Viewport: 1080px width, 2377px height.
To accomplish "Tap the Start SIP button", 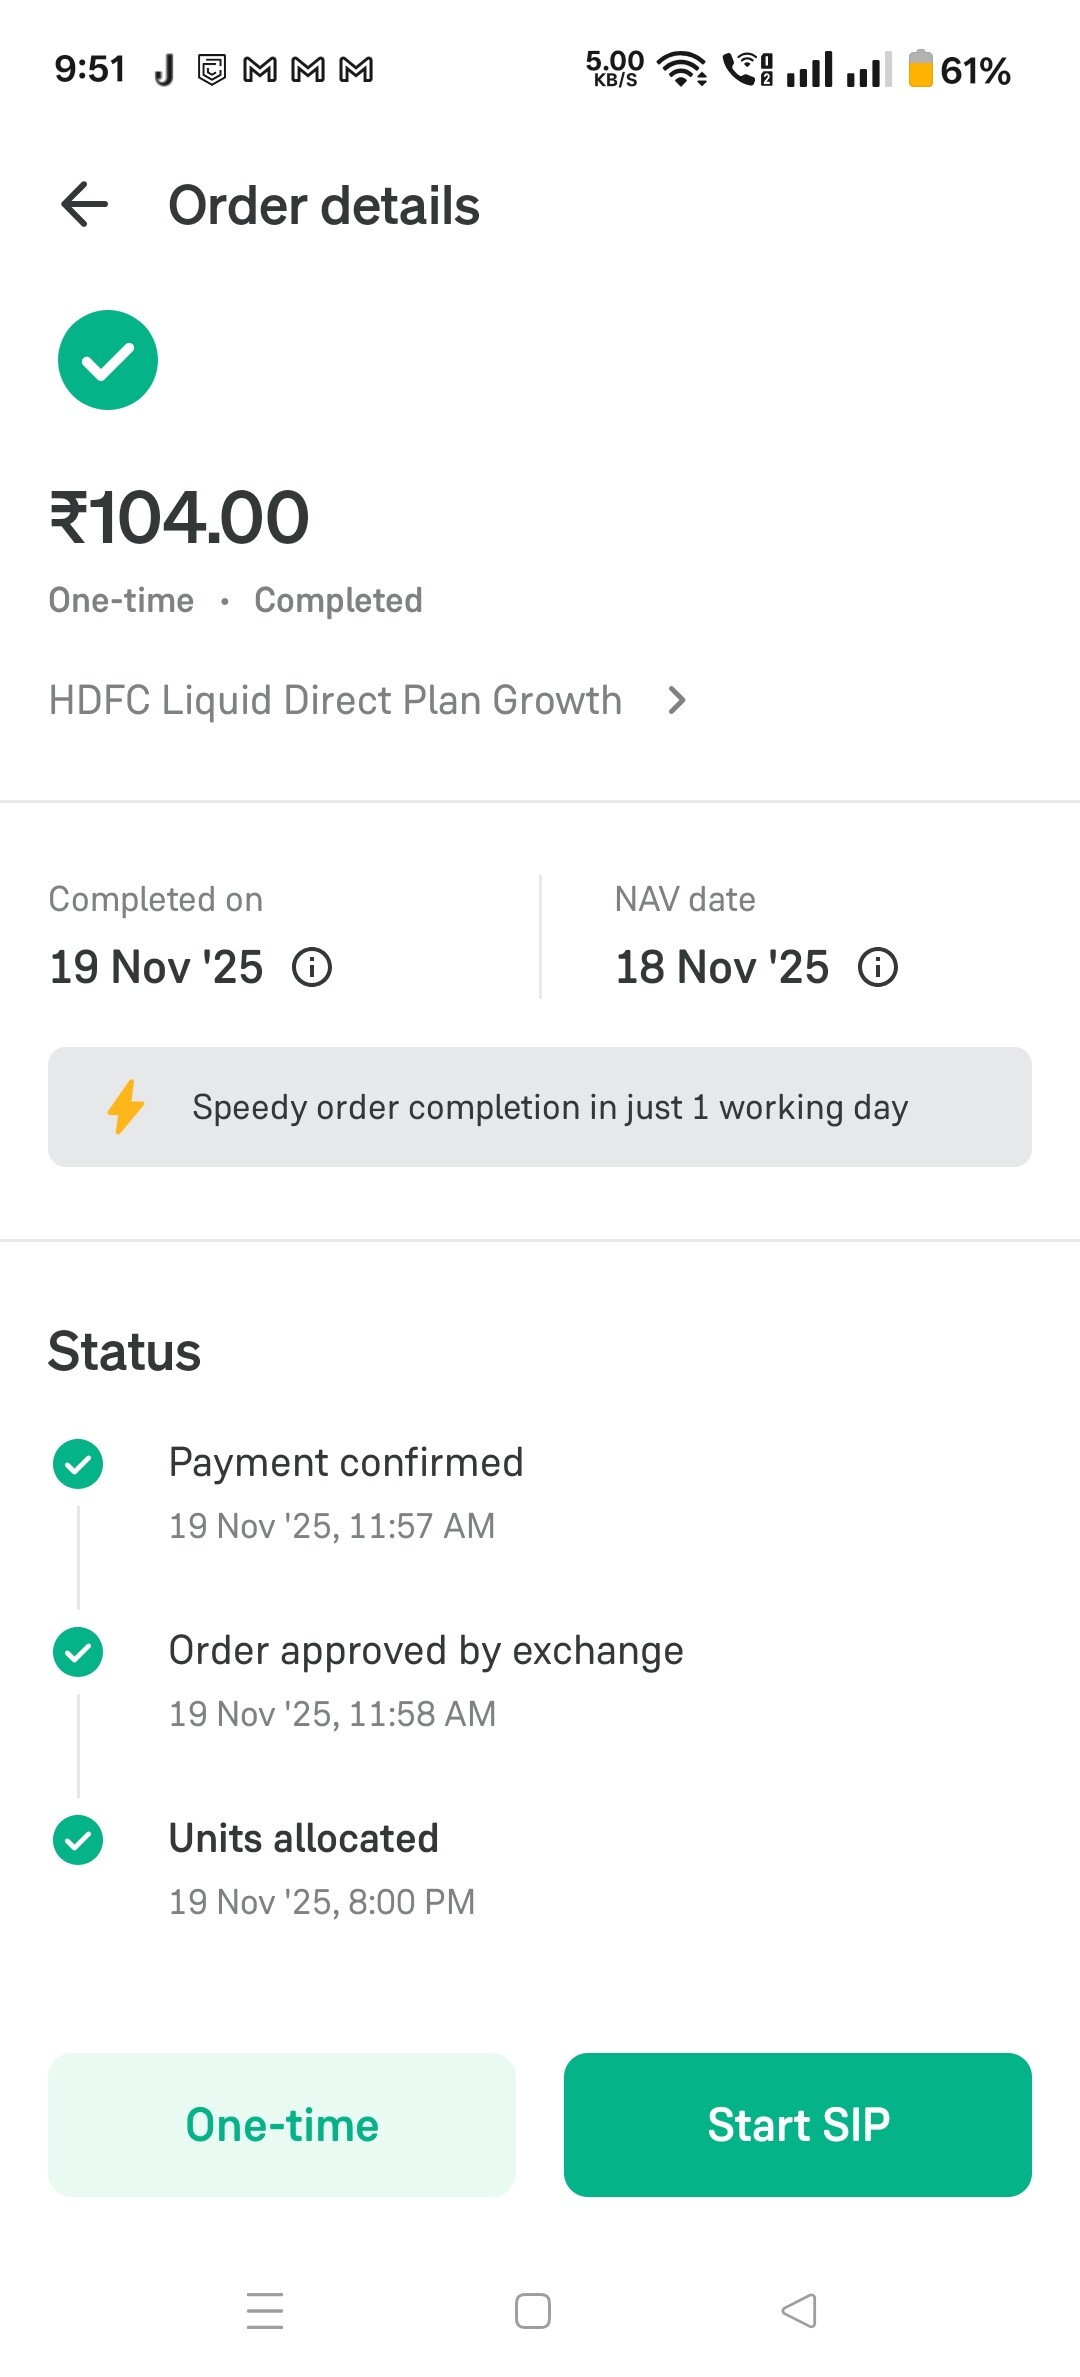I will [798, 2125].
